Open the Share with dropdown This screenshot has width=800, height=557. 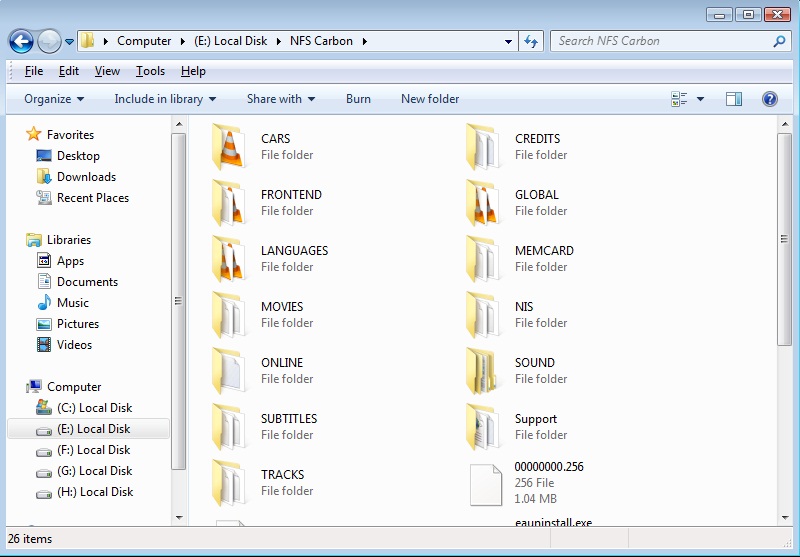click(x=281, y=99)
